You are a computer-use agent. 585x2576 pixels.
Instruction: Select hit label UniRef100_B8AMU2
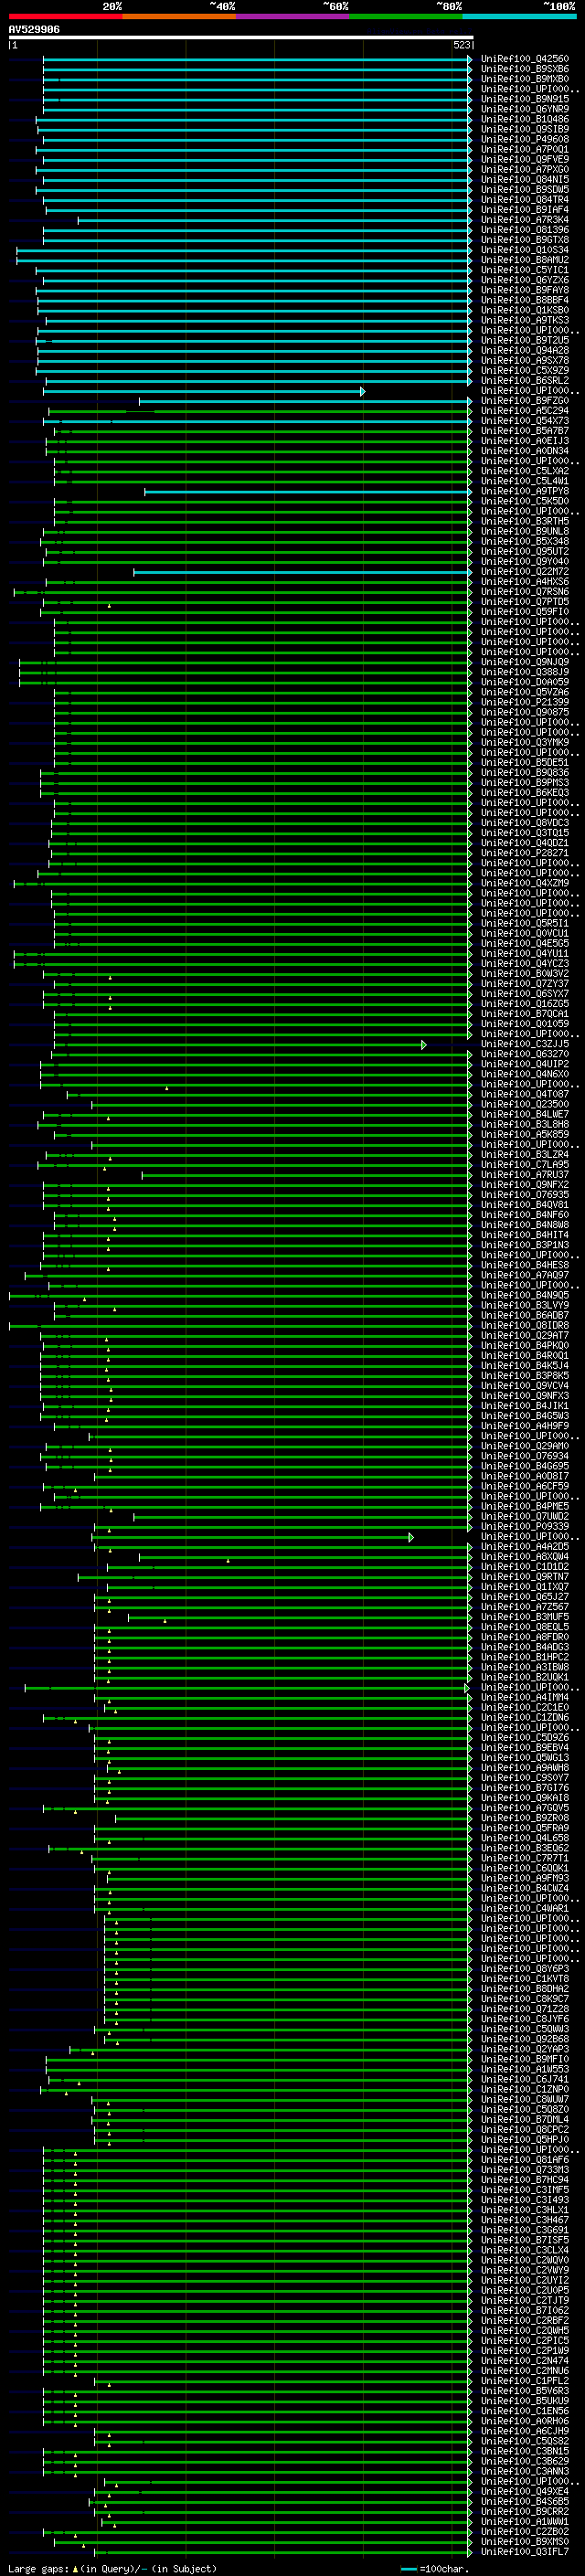click(x=524, y=260)
